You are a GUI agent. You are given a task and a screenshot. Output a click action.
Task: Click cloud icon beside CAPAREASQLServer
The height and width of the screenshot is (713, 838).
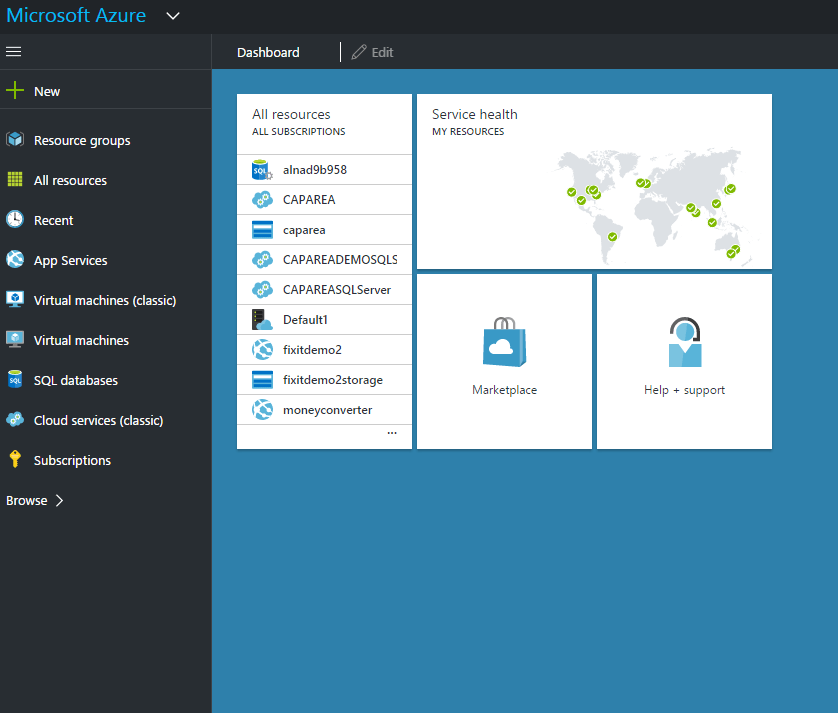click(262, 290)
